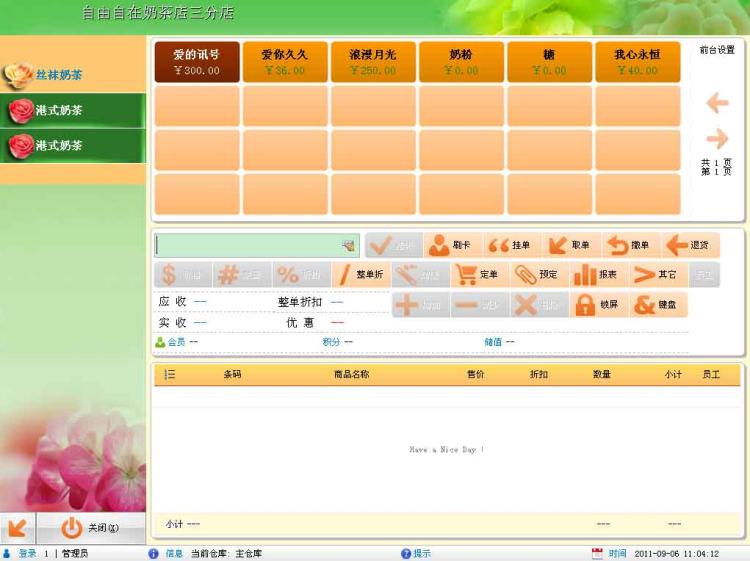Add 浪漫月光 ¥250.00 to the order

point(373,62)
